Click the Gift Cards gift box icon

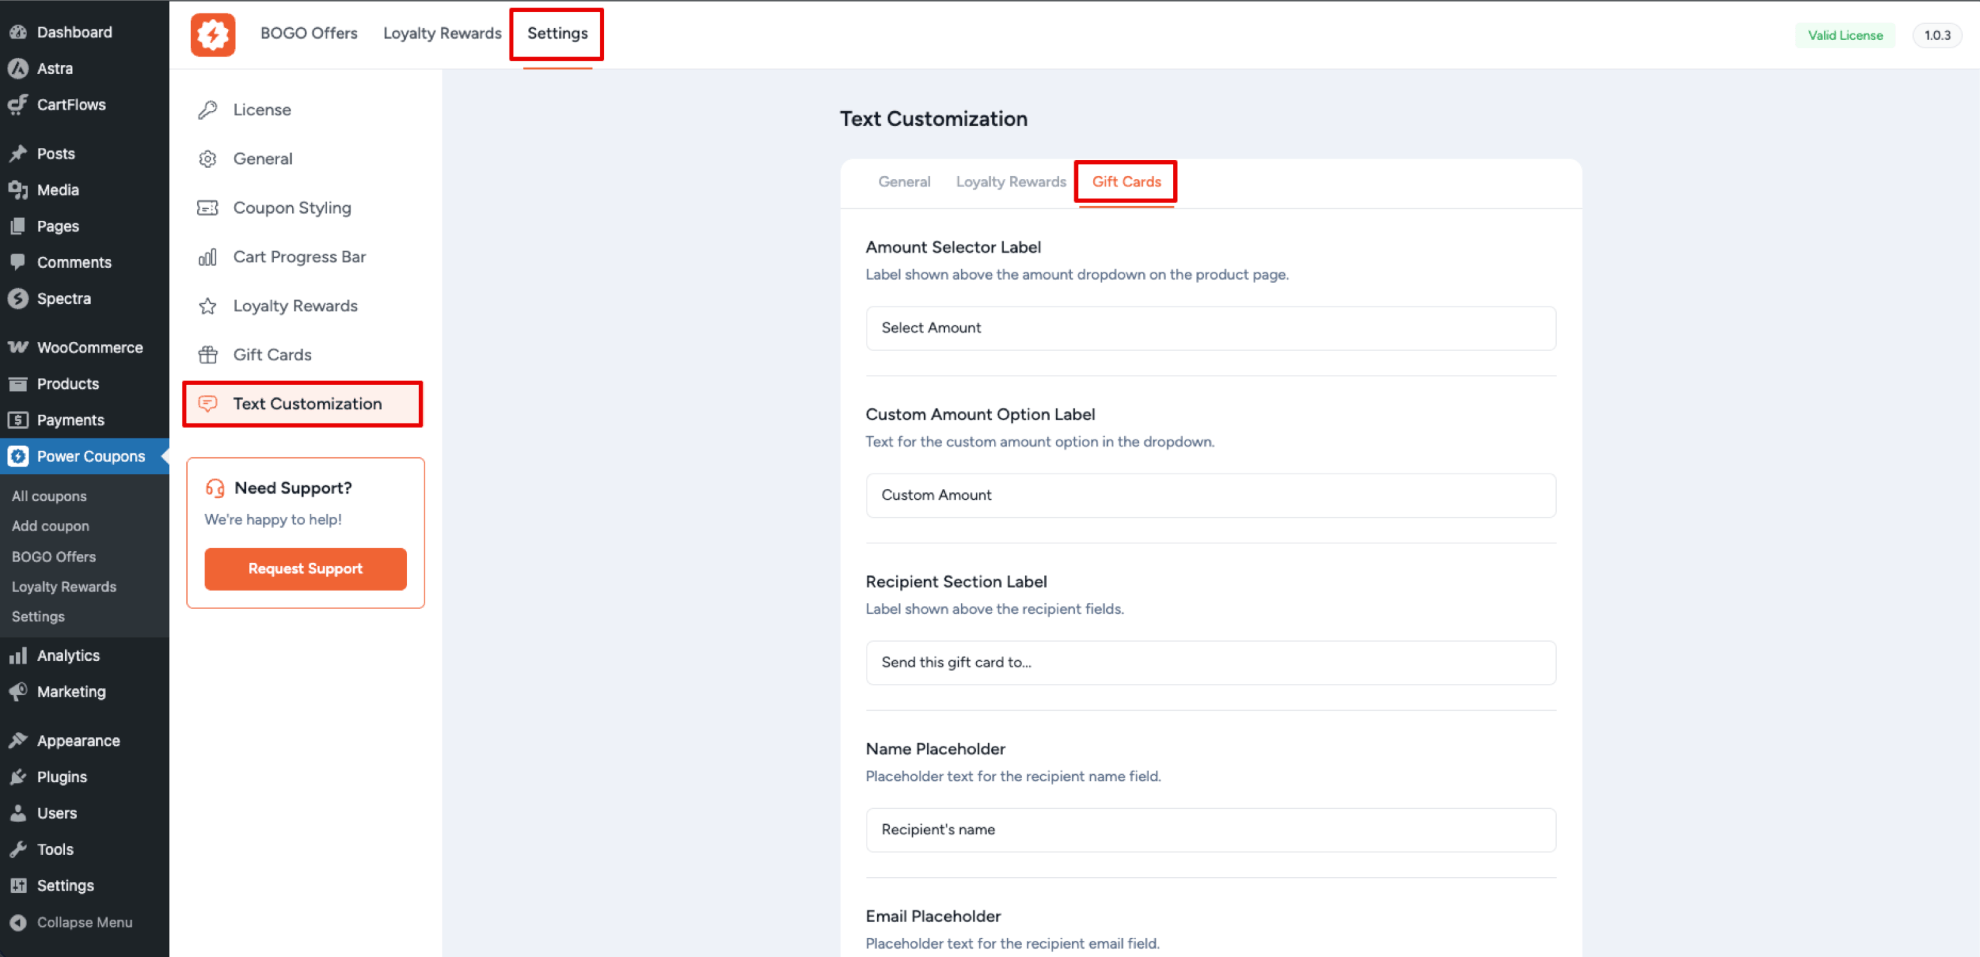[x=208, y=355]
